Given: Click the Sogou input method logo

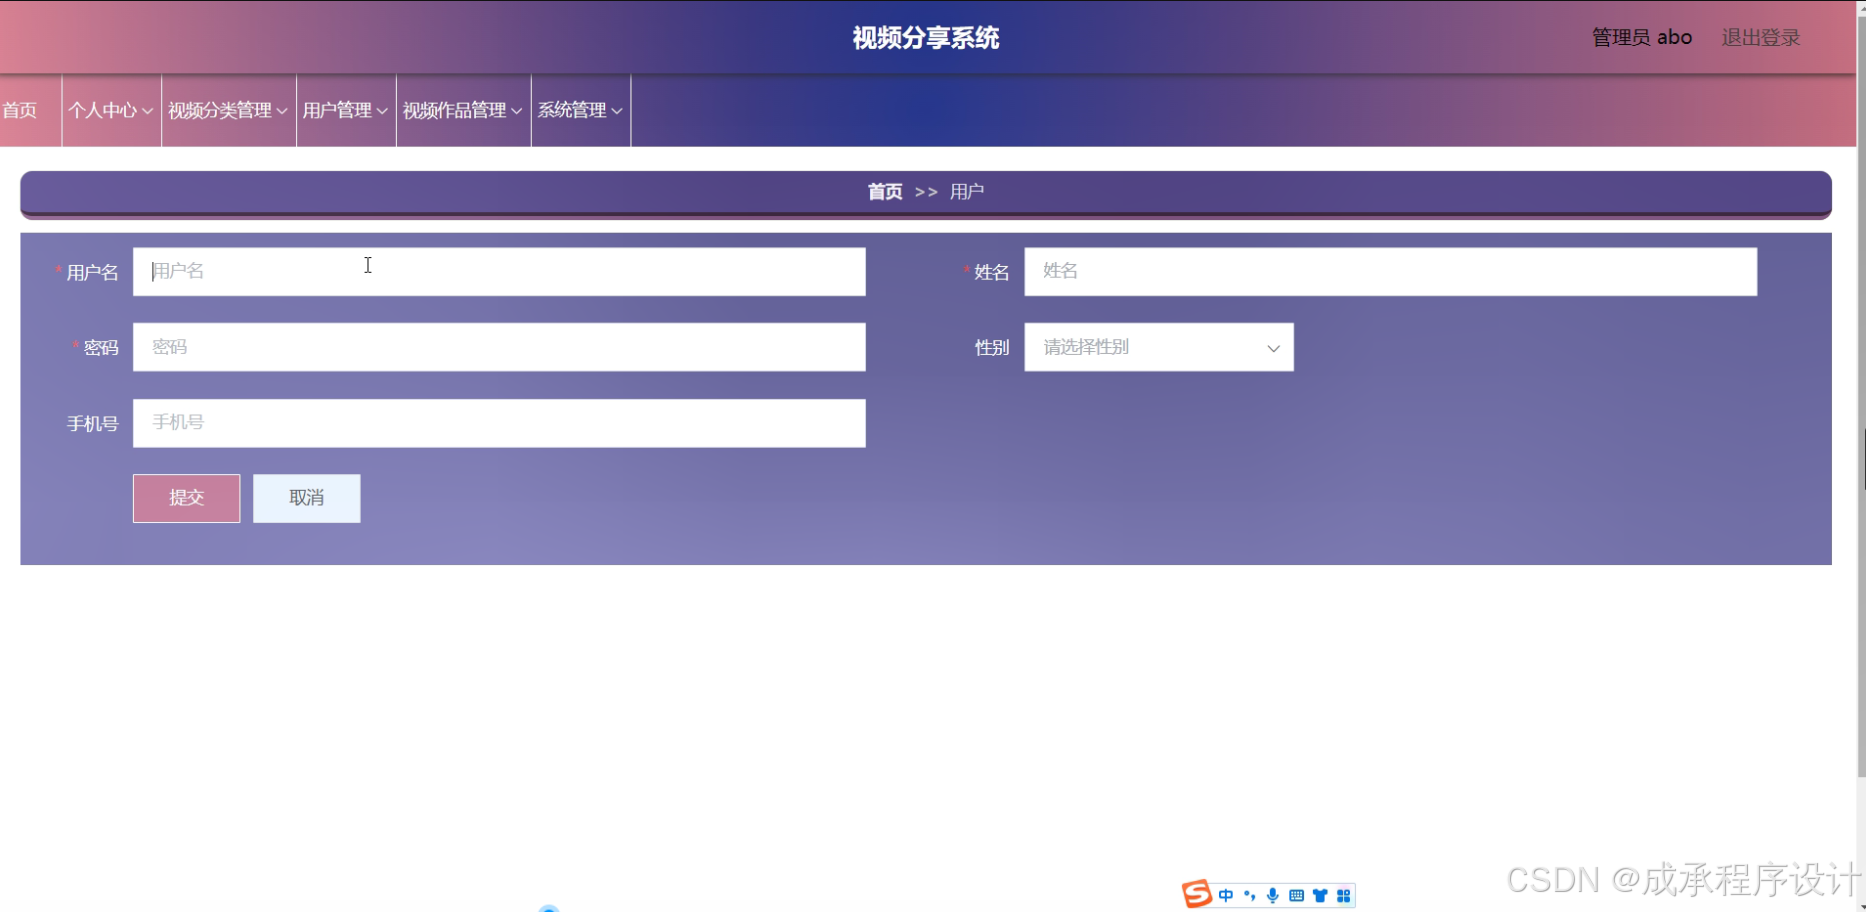Looking at the screenshot, I should click(x=1196, y=894).
